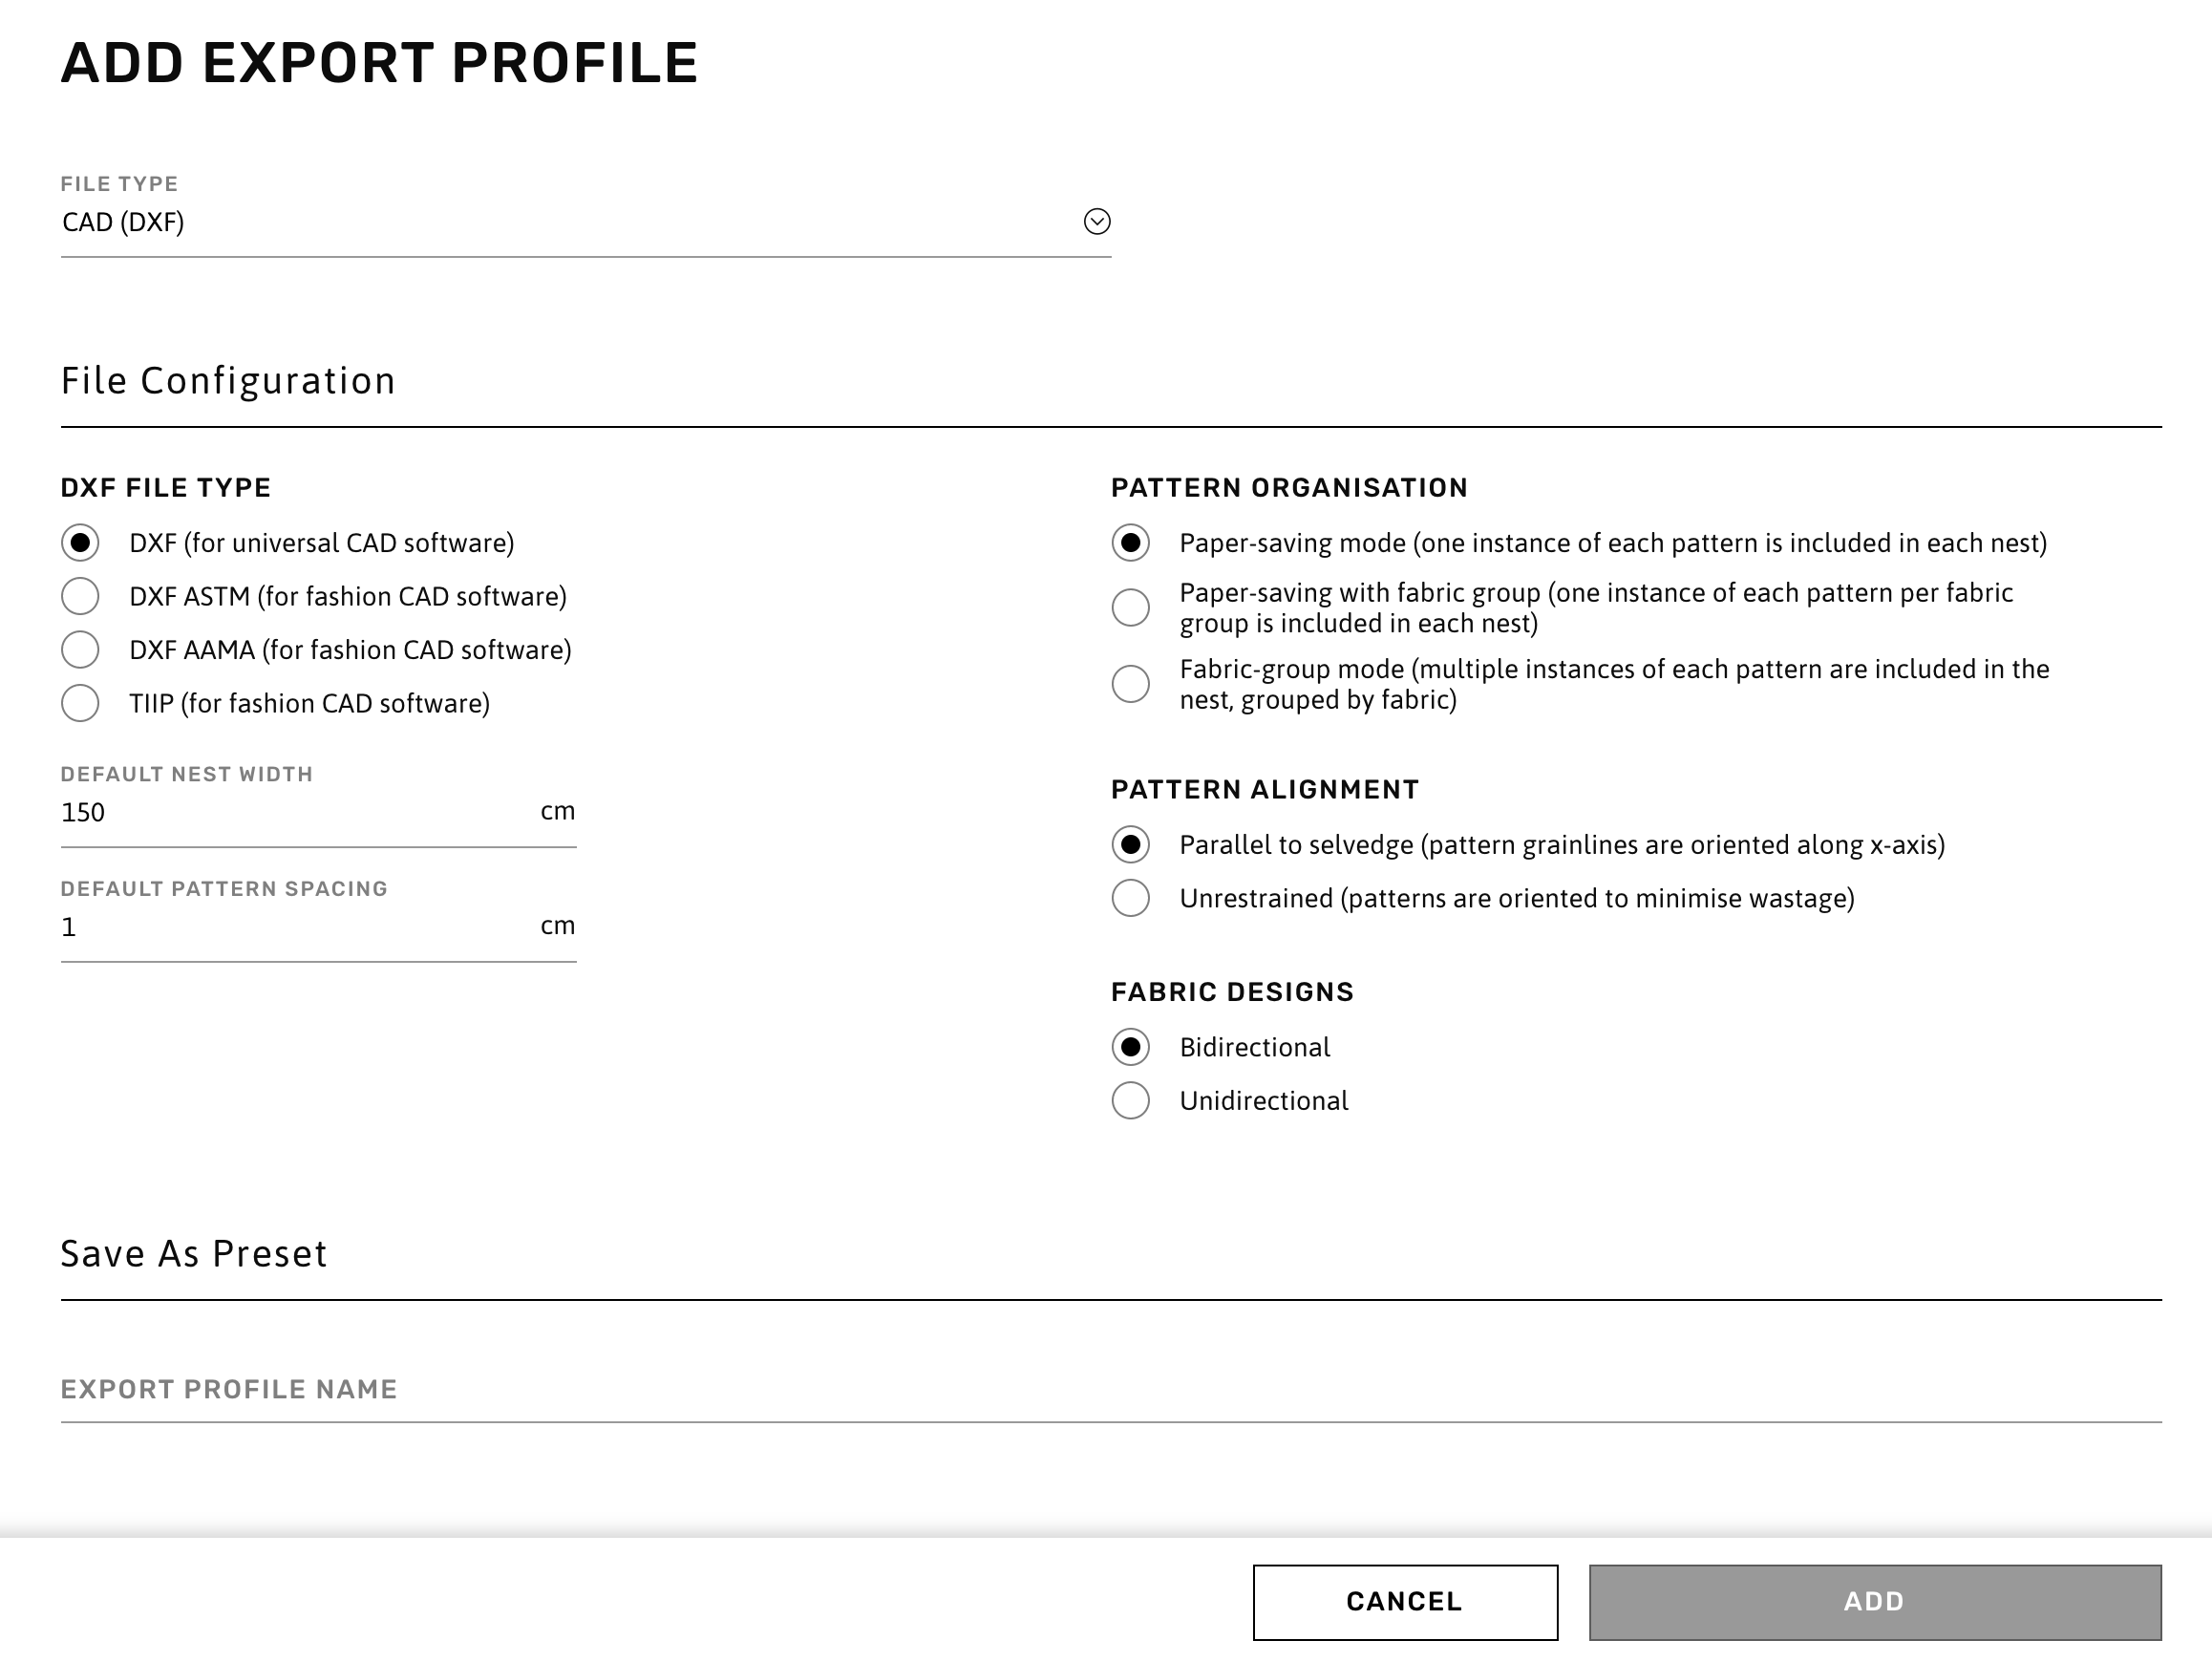This screenshot has height=1662, width=2212.
Task: Select Fabric-group mode pattern organisation
Action: click(1133, 679)
